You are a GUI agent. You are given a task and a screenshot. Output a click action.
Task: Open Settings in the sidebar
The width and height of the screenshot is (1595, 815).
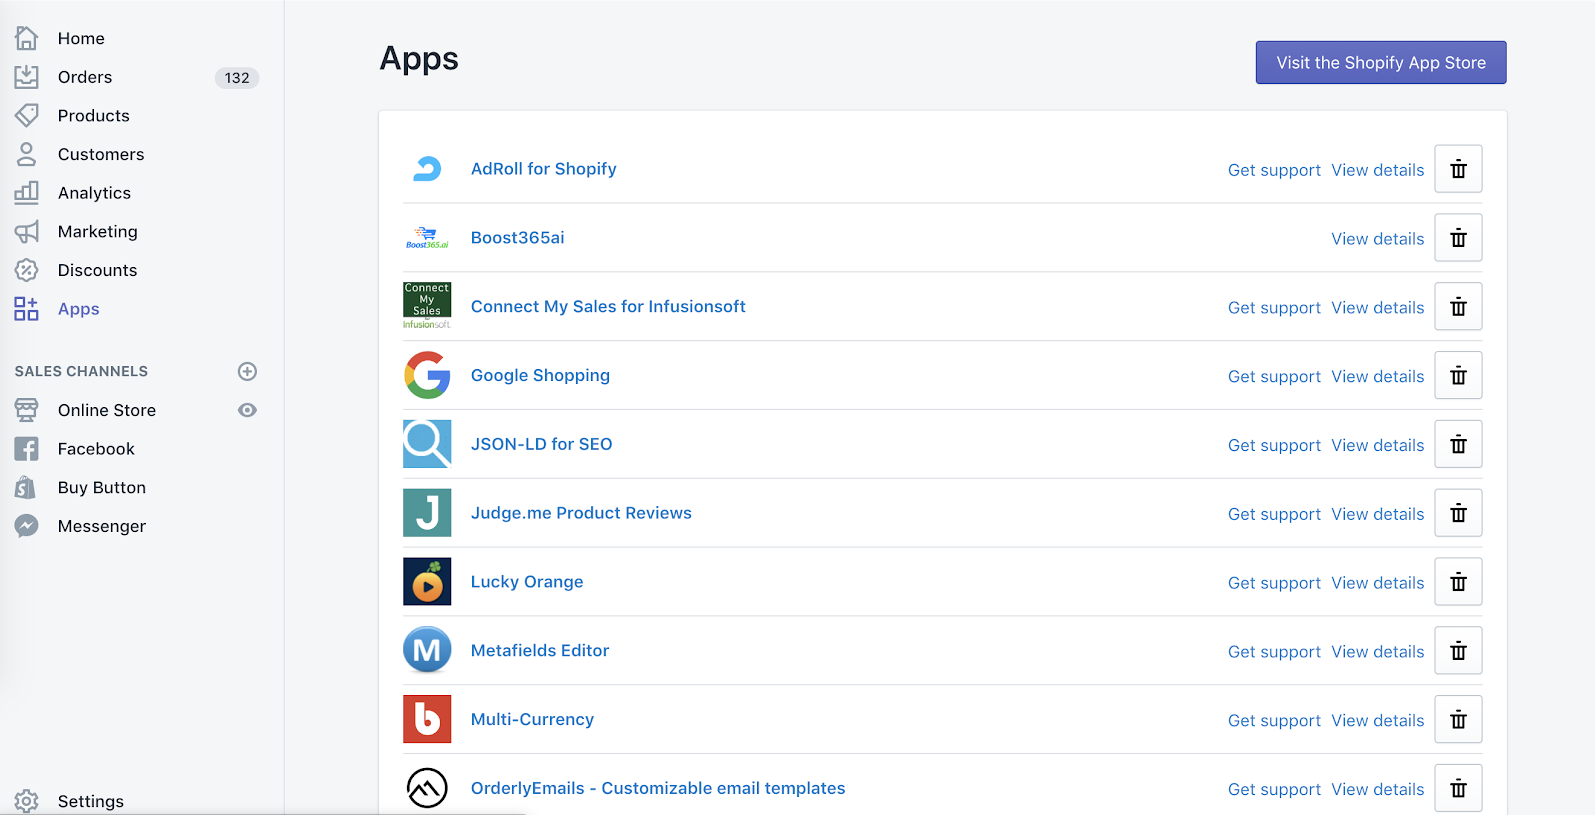(x=91, y=801)
